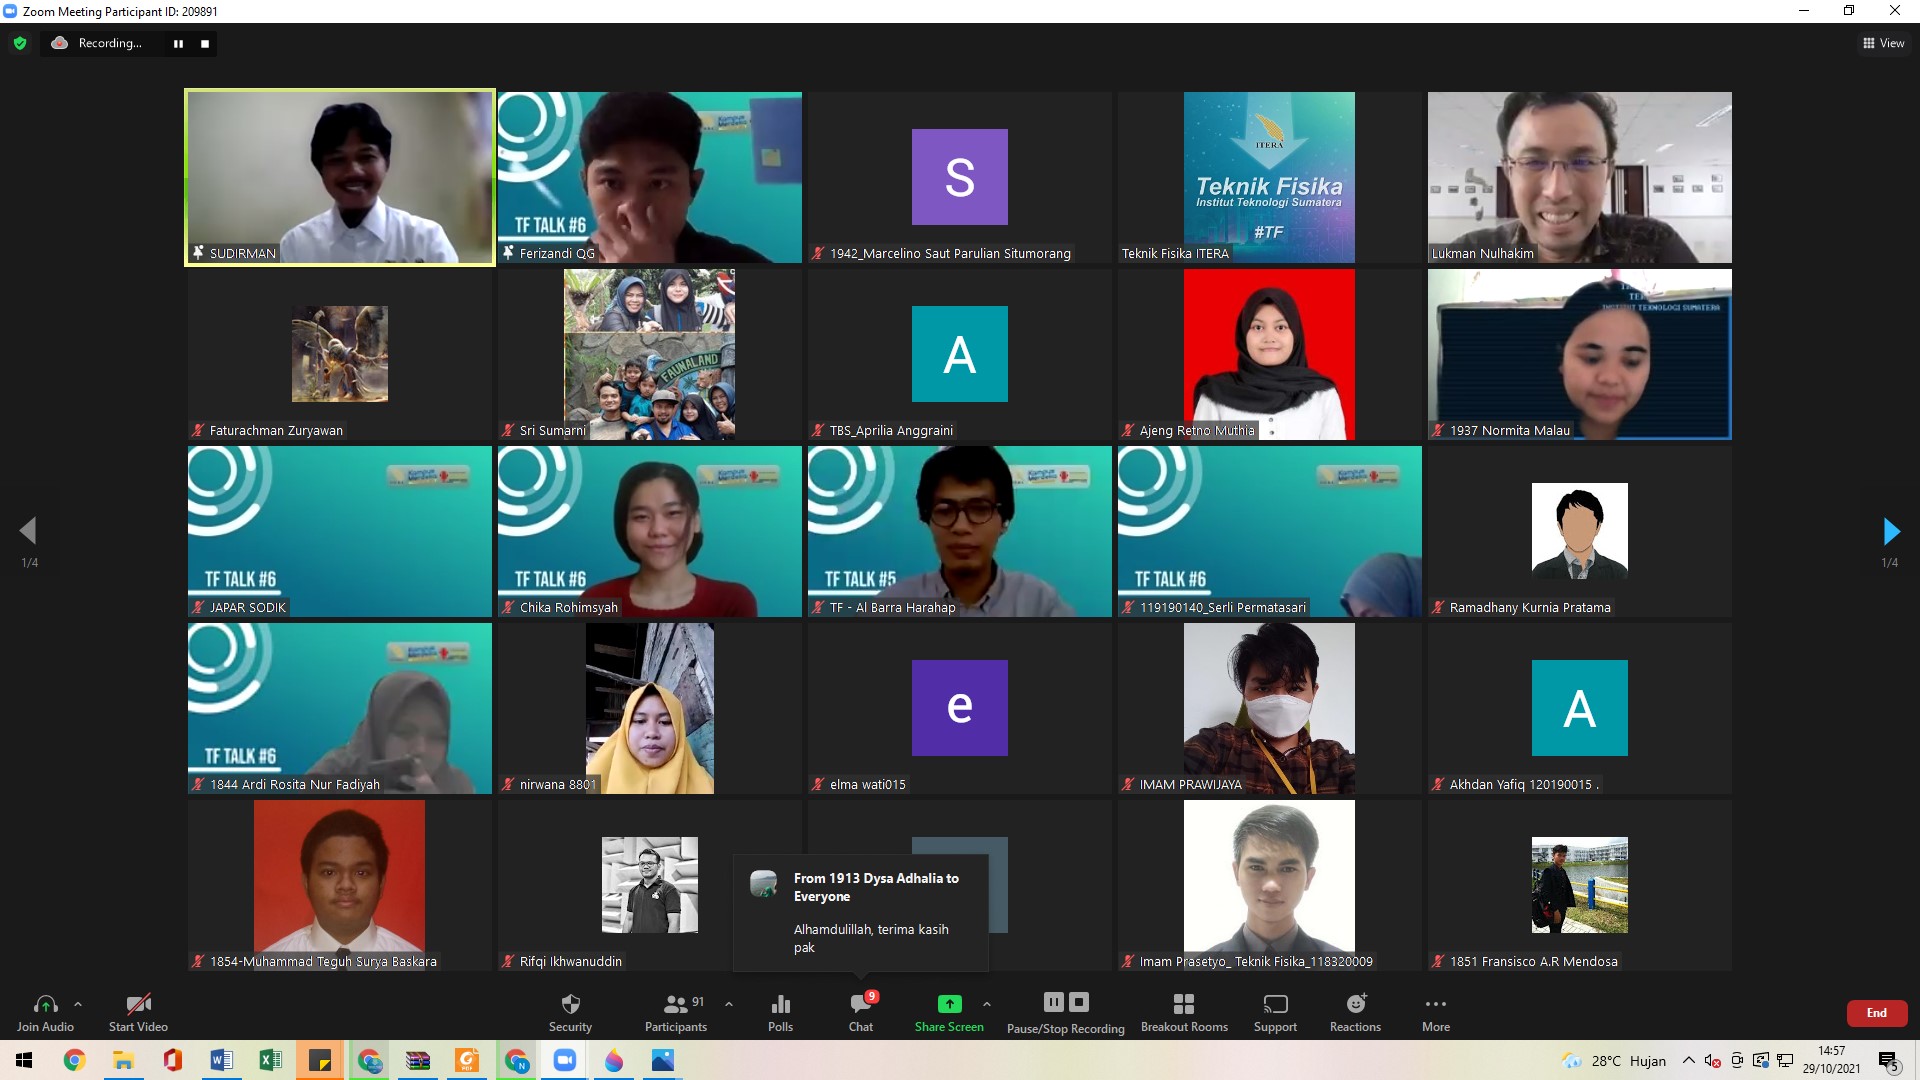The width and height of the screenshot is (1920, 1080).
Task: Open Breakout Rooms
Action: coord(1184,1012)
